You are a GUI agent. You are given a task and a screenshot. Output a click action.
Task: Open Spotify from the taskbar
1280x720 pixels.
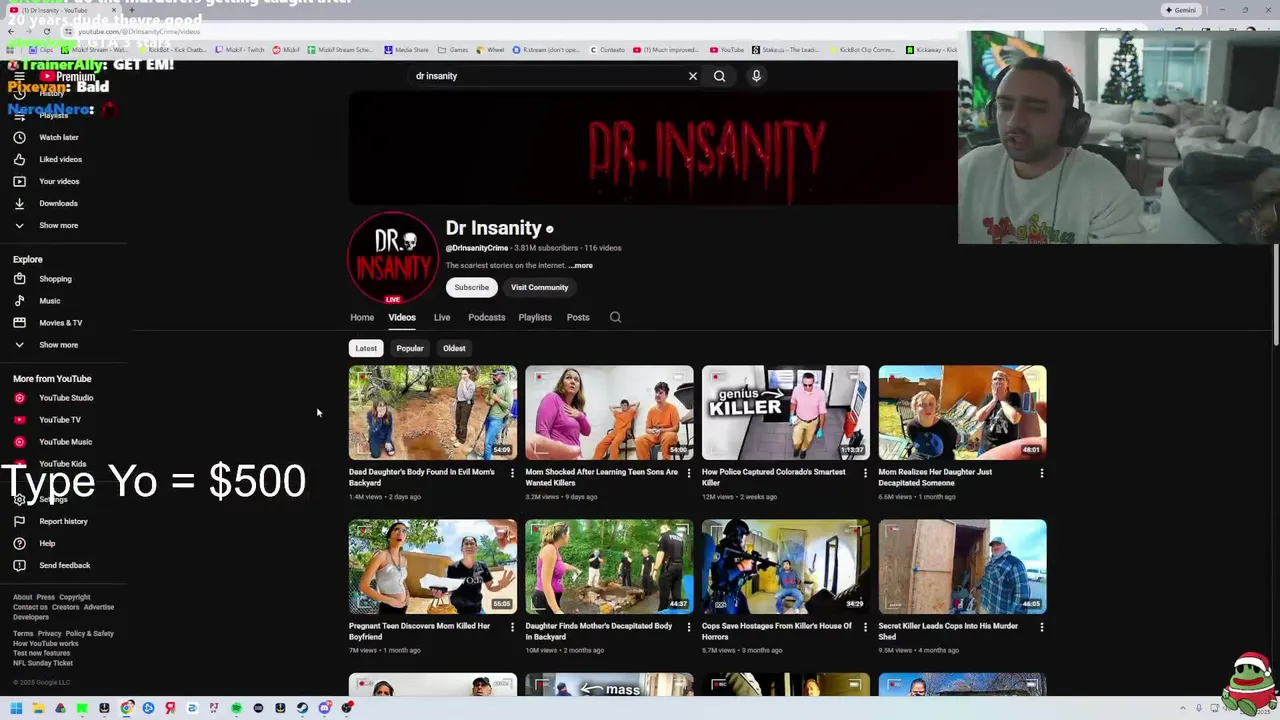pos(236,708)
